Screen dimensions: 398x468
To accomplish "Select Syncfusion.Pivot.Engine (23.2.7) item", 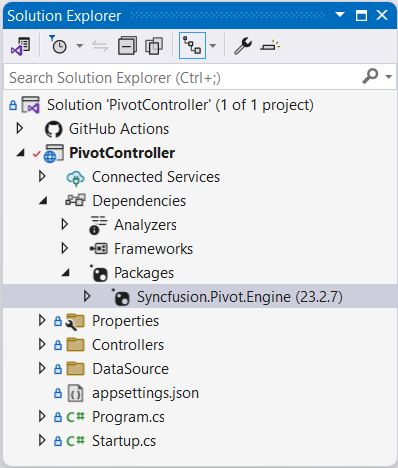I will click(x=240, y=297).
